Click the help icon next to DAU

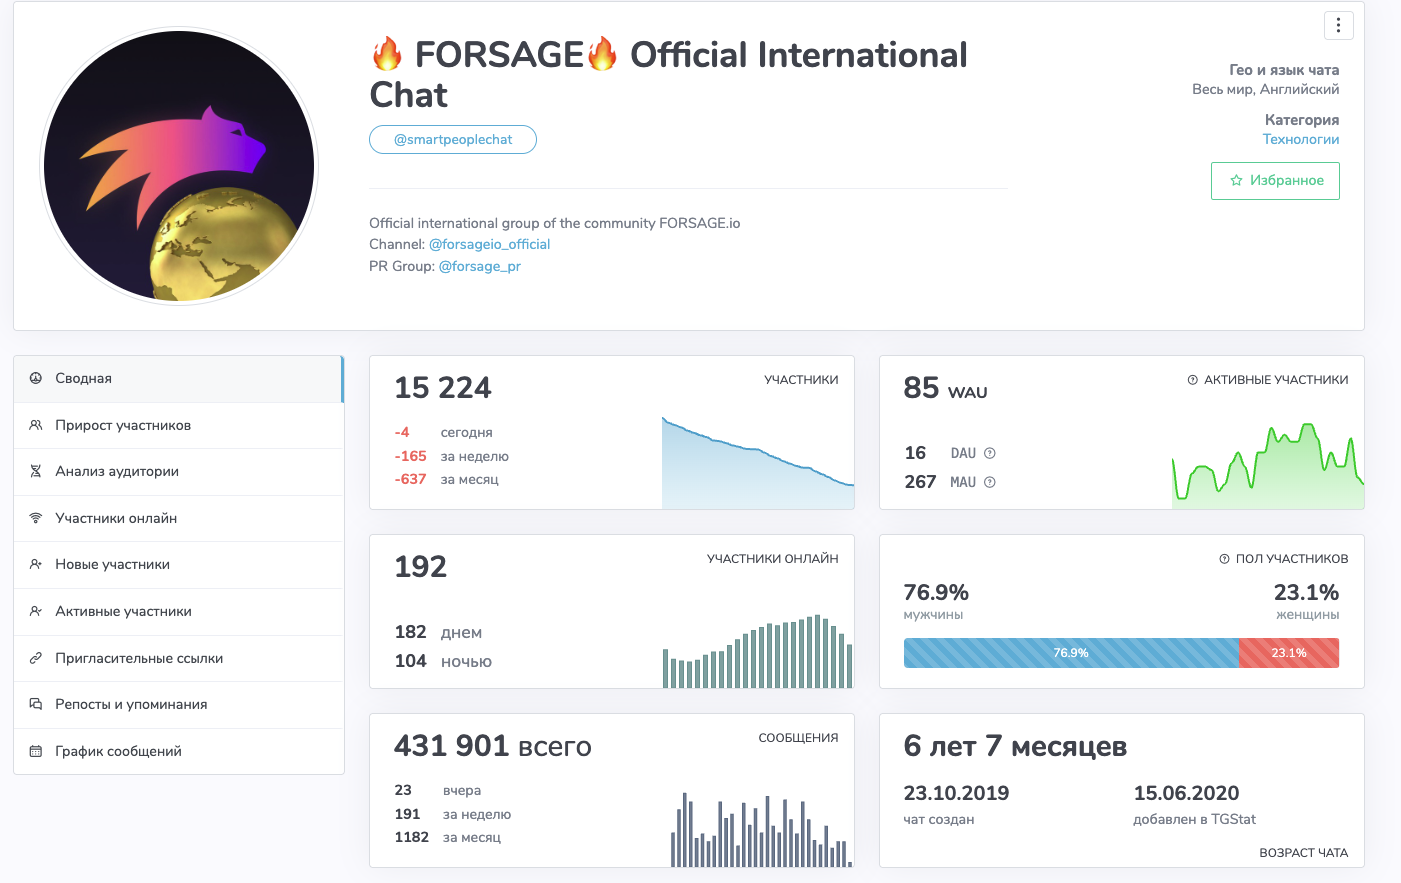[990, 453]
